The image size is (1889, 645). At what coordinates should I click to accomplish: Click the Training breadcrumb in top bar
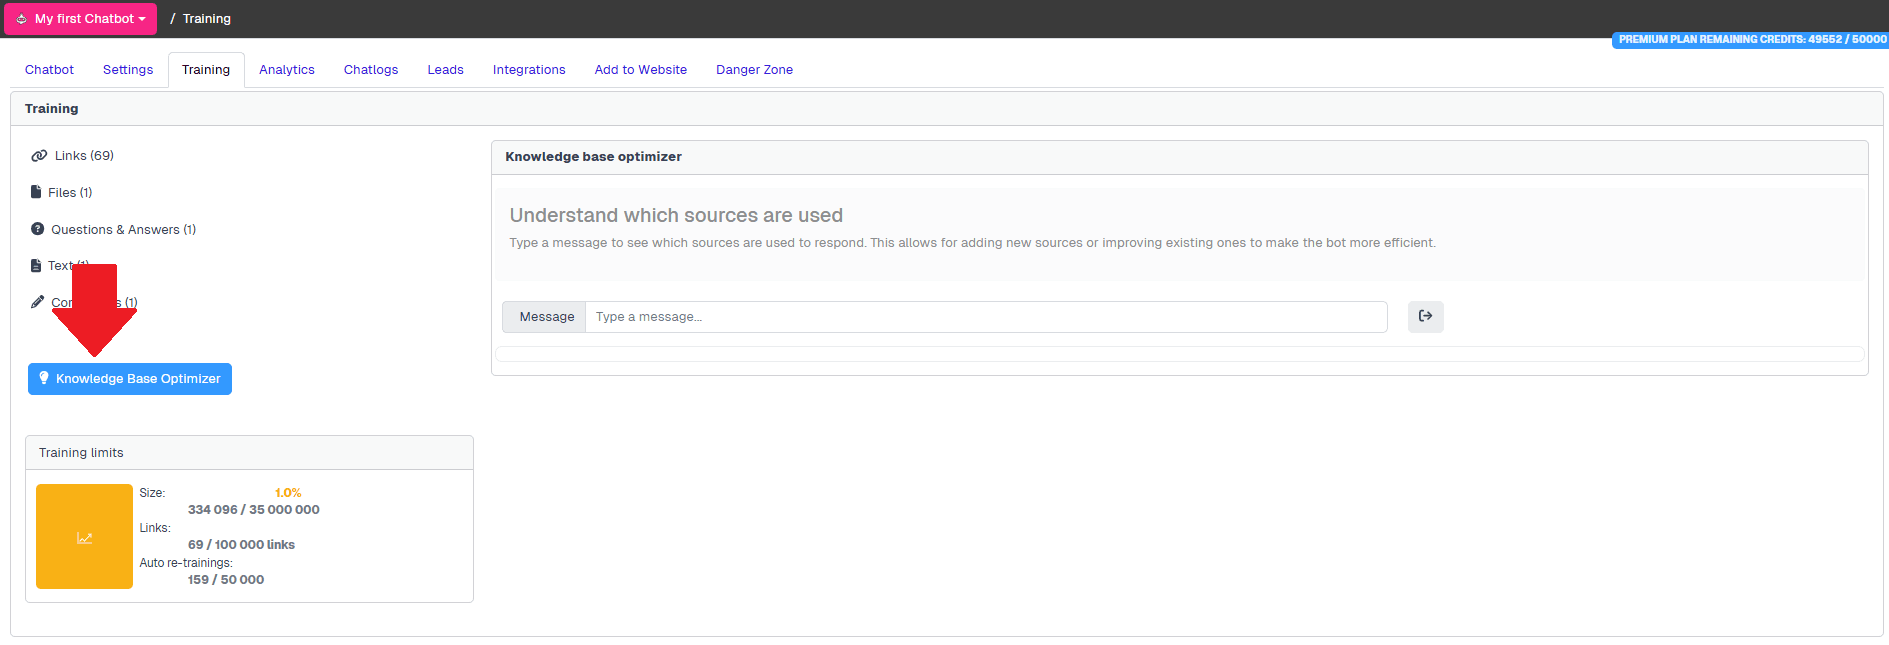coord(207,19)
